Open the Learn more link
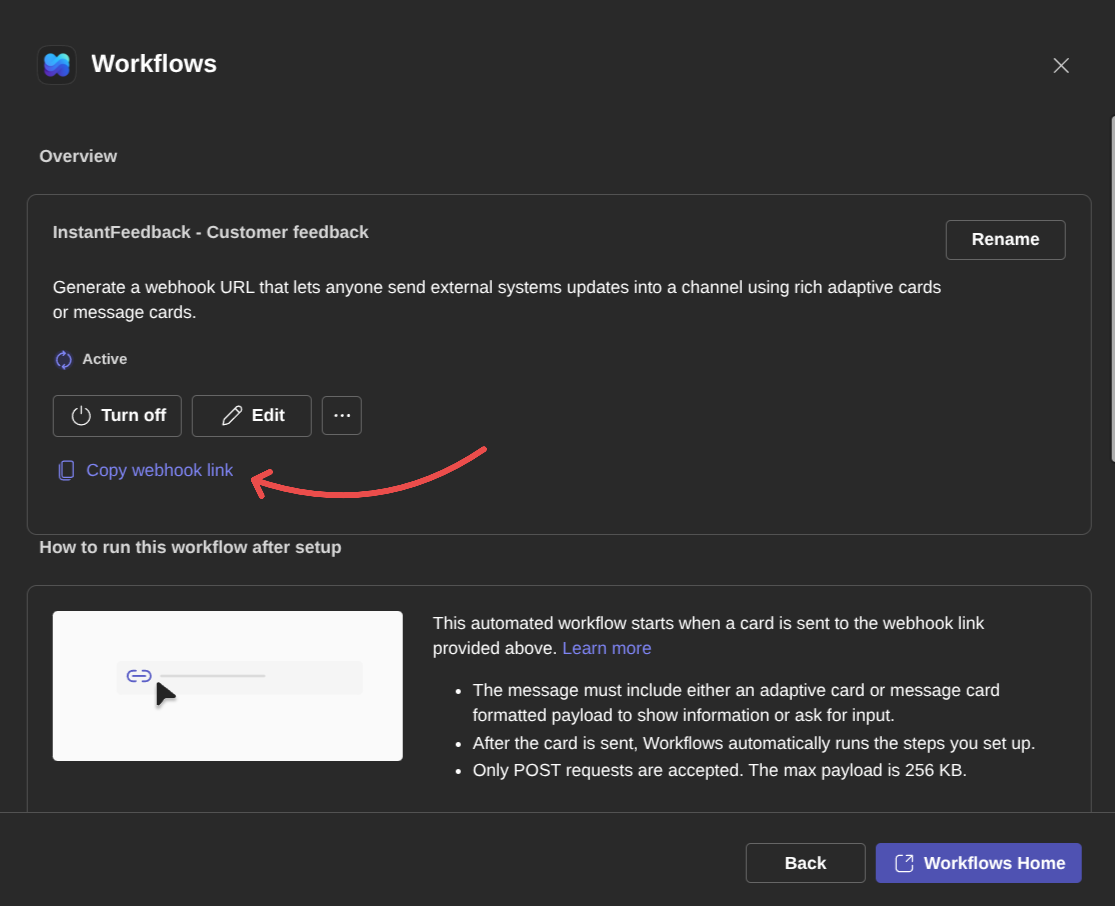The height and width of the screenshot is (906, 1115). click(607, 649)
